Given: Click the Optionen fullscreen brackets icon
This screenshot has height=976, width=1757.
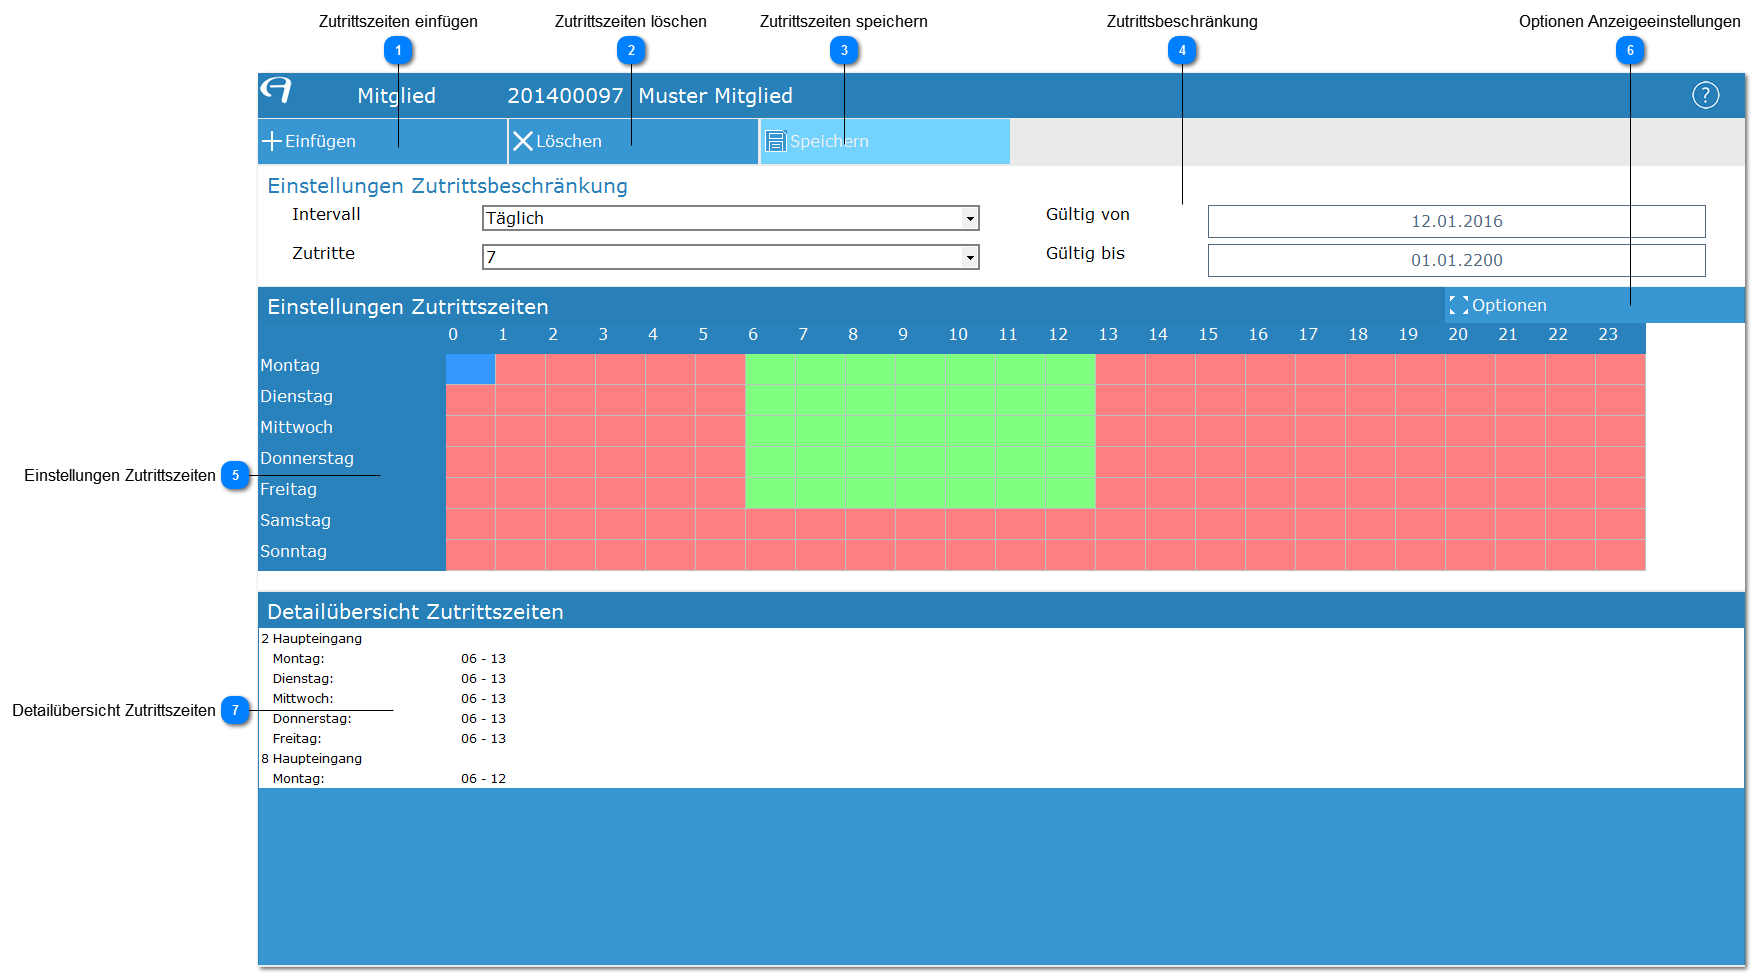Looking at the screenshot, I should tap(1459, 306).
